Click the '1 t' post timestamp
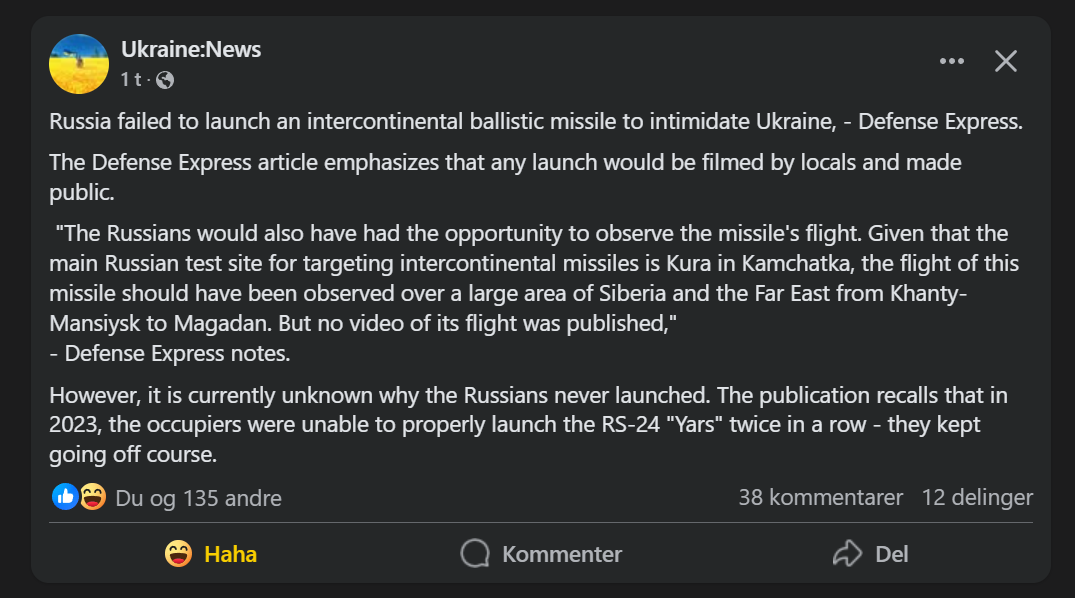 point(131,80)
